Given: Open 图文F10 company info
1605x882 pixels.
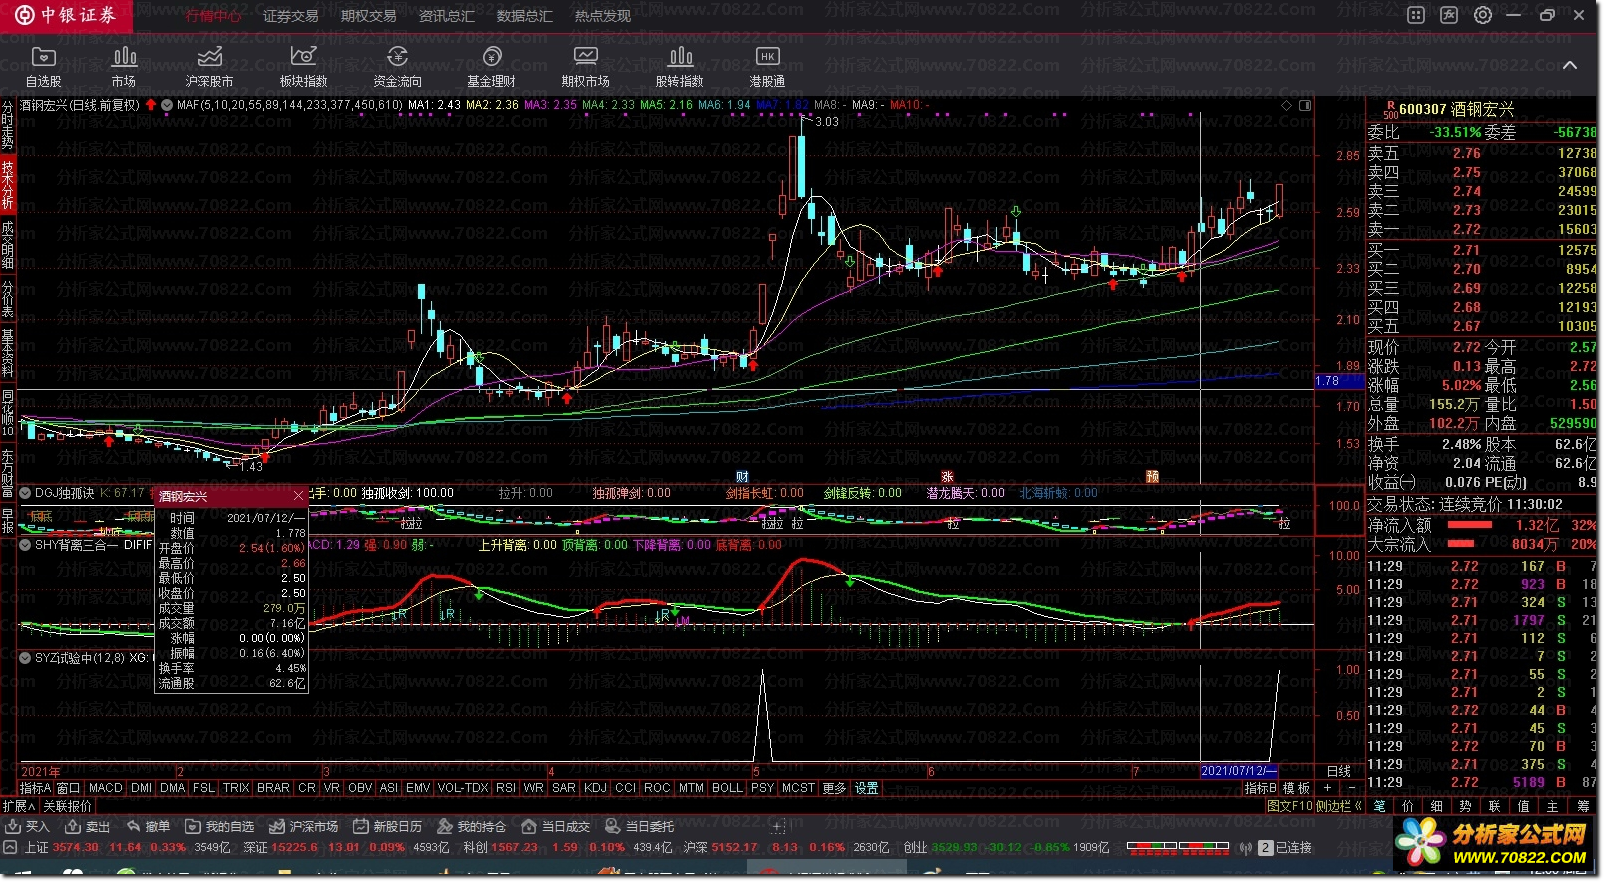Looking at the screenshot, I should (x=1290, y=805).
